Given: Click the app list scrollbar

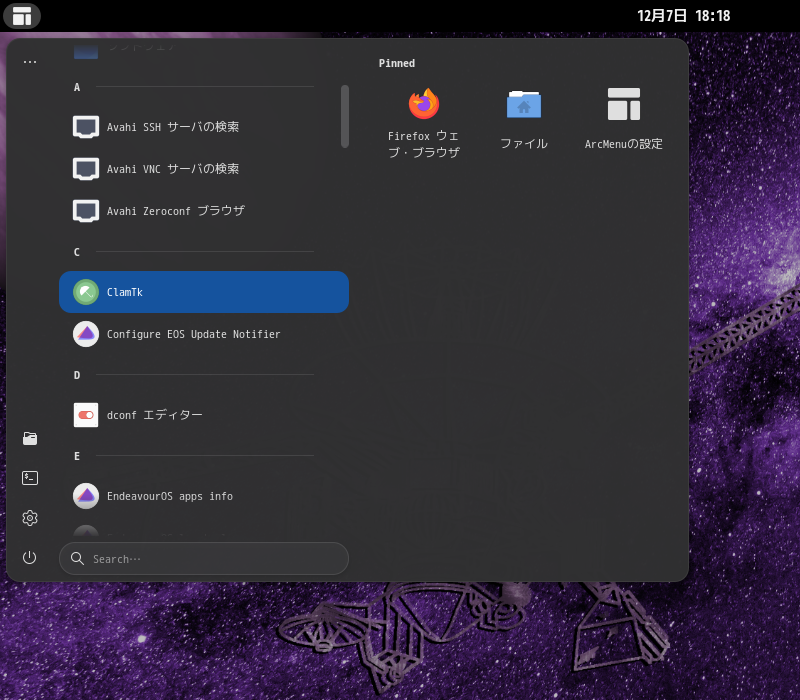Looking at the screenshot, I should click(x=345, y=116).
